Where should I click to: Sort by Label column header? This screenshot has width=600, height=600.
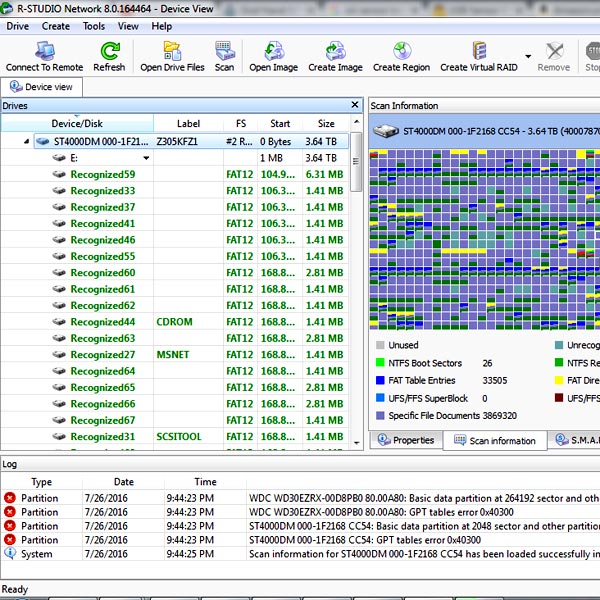pyautogui.click(x=188, y=124)
